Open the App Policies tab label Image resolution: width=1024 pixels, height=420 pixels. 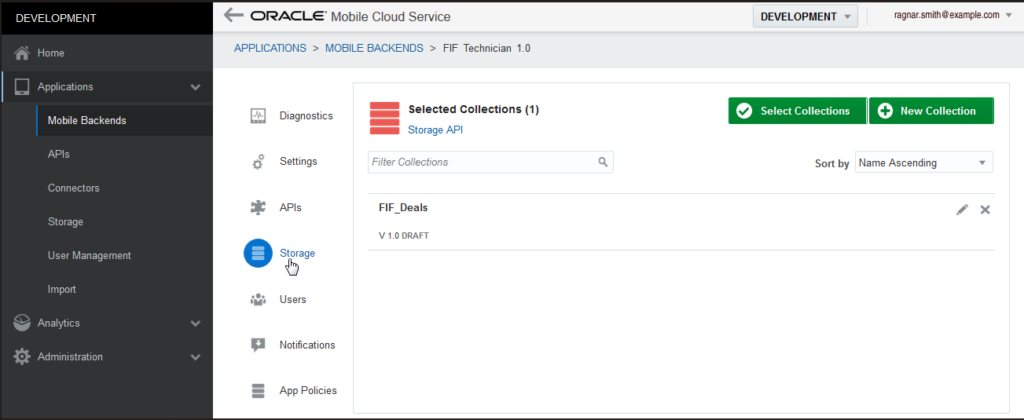[x=308, y=391]
